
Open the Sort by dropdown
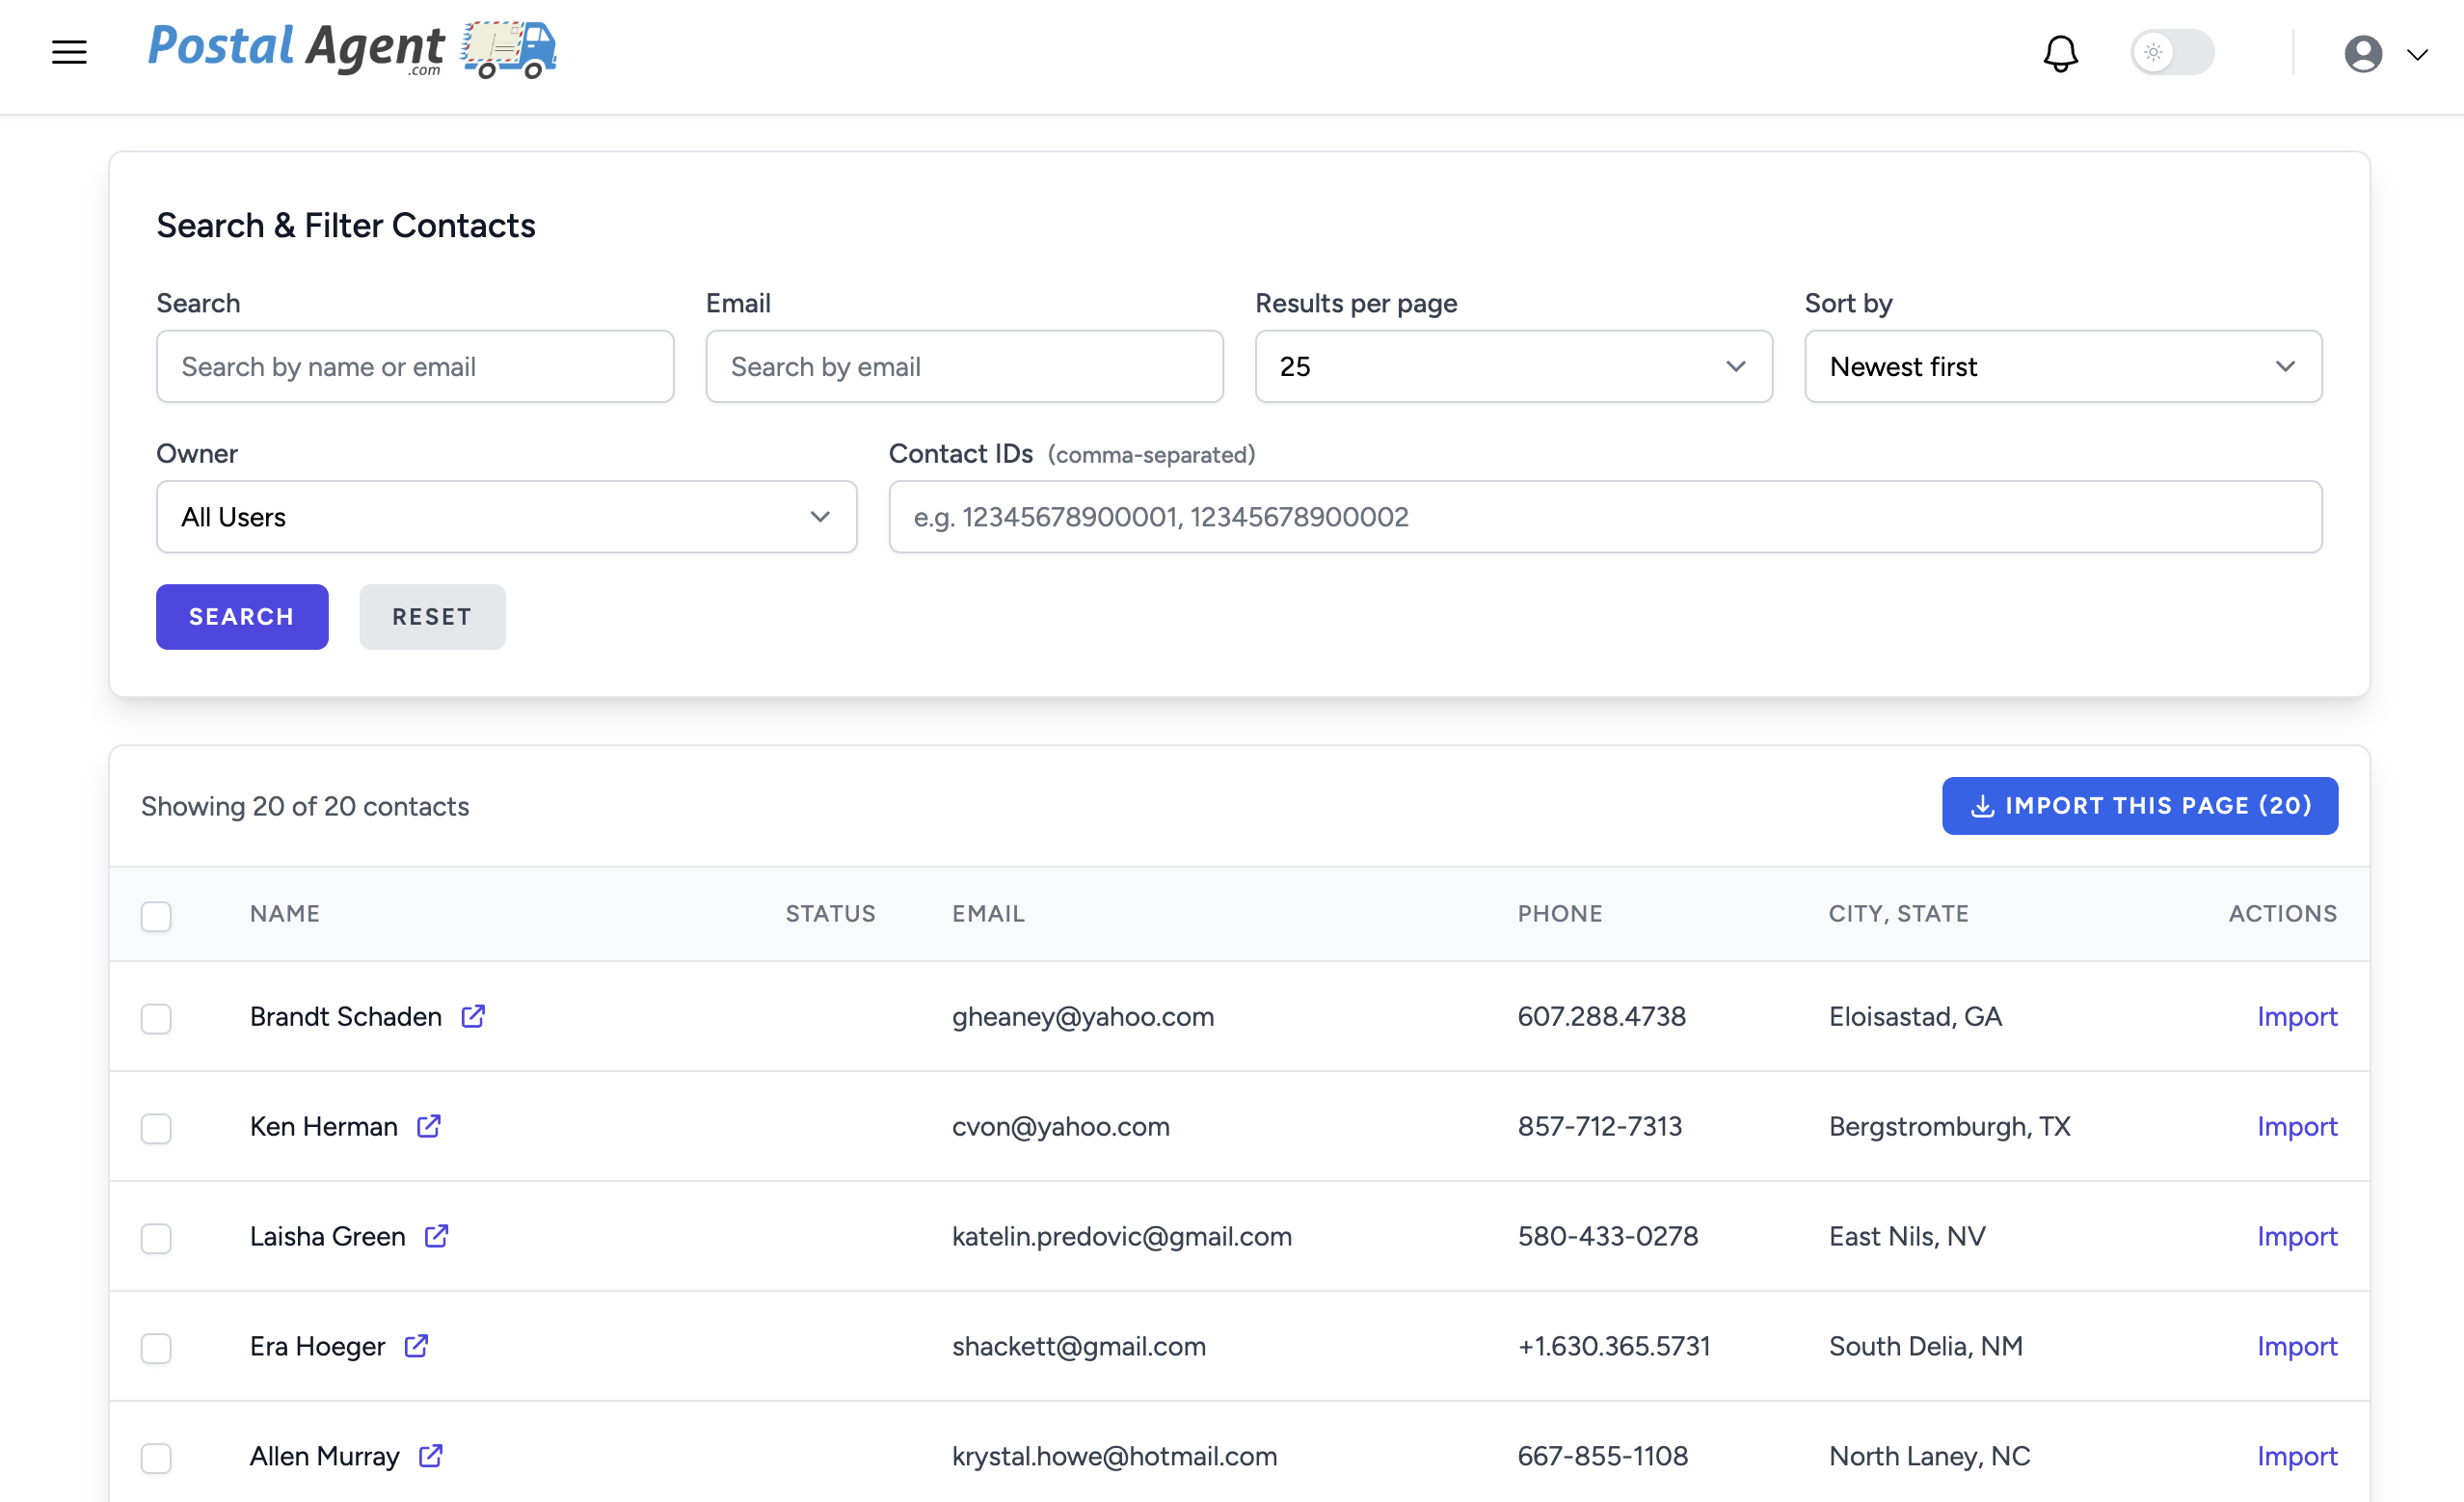2062,367
